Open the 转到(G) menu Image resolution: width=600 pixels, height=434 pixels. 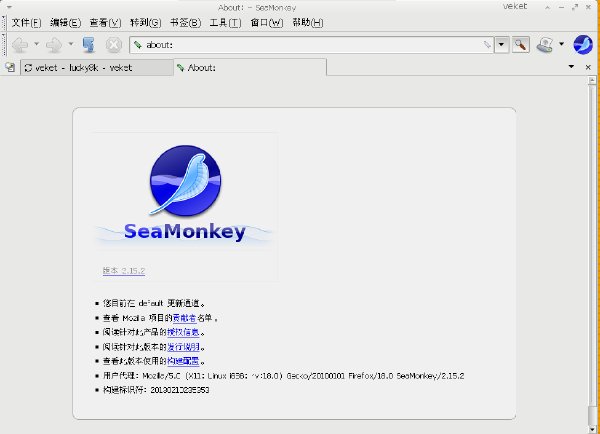click(x=145, y=23)
